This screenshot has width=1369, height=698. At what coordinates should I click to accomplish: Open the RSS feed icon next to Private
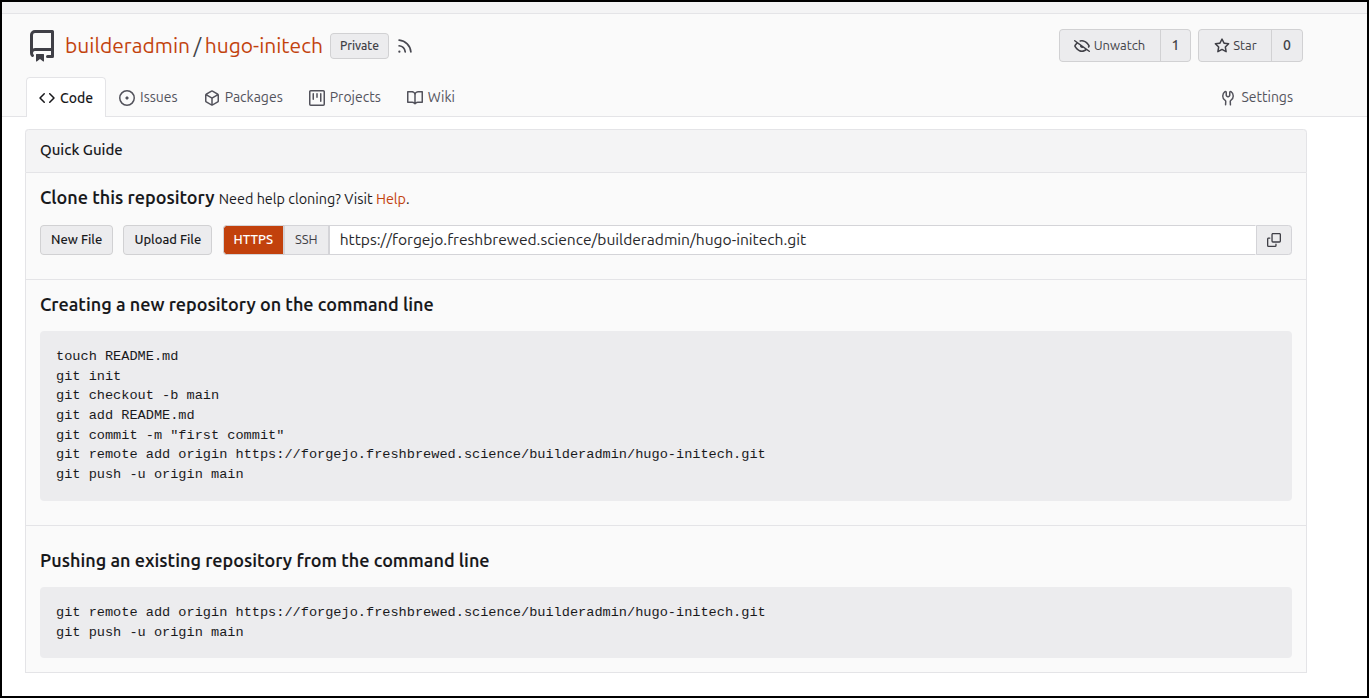(x=405, y=46)
